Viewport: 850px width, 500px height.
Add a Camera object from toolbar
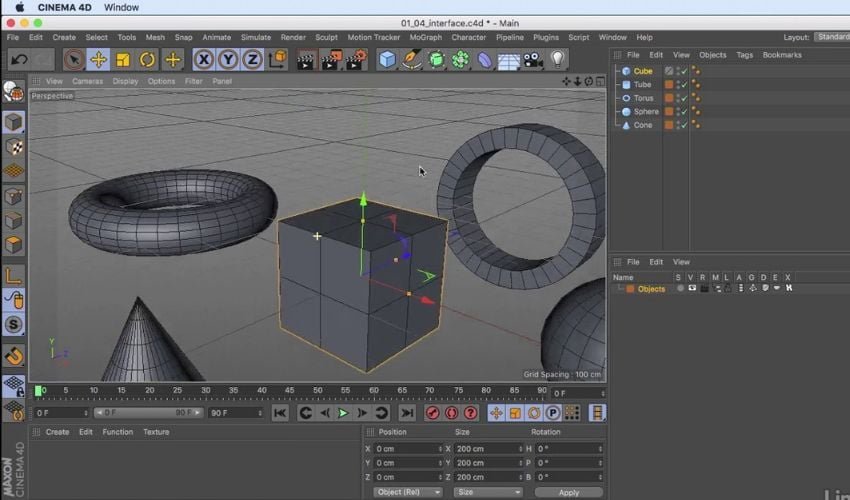pyautogui.click(x=533, y=60)
